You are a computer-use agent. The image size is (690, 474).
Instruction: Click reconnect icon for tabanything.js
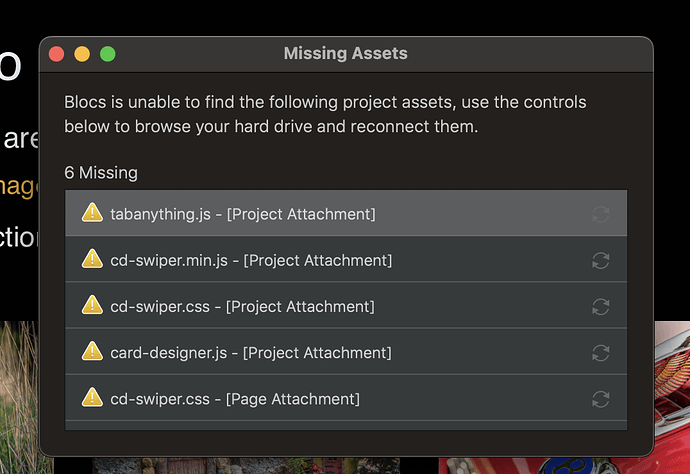tap(600, 214)
